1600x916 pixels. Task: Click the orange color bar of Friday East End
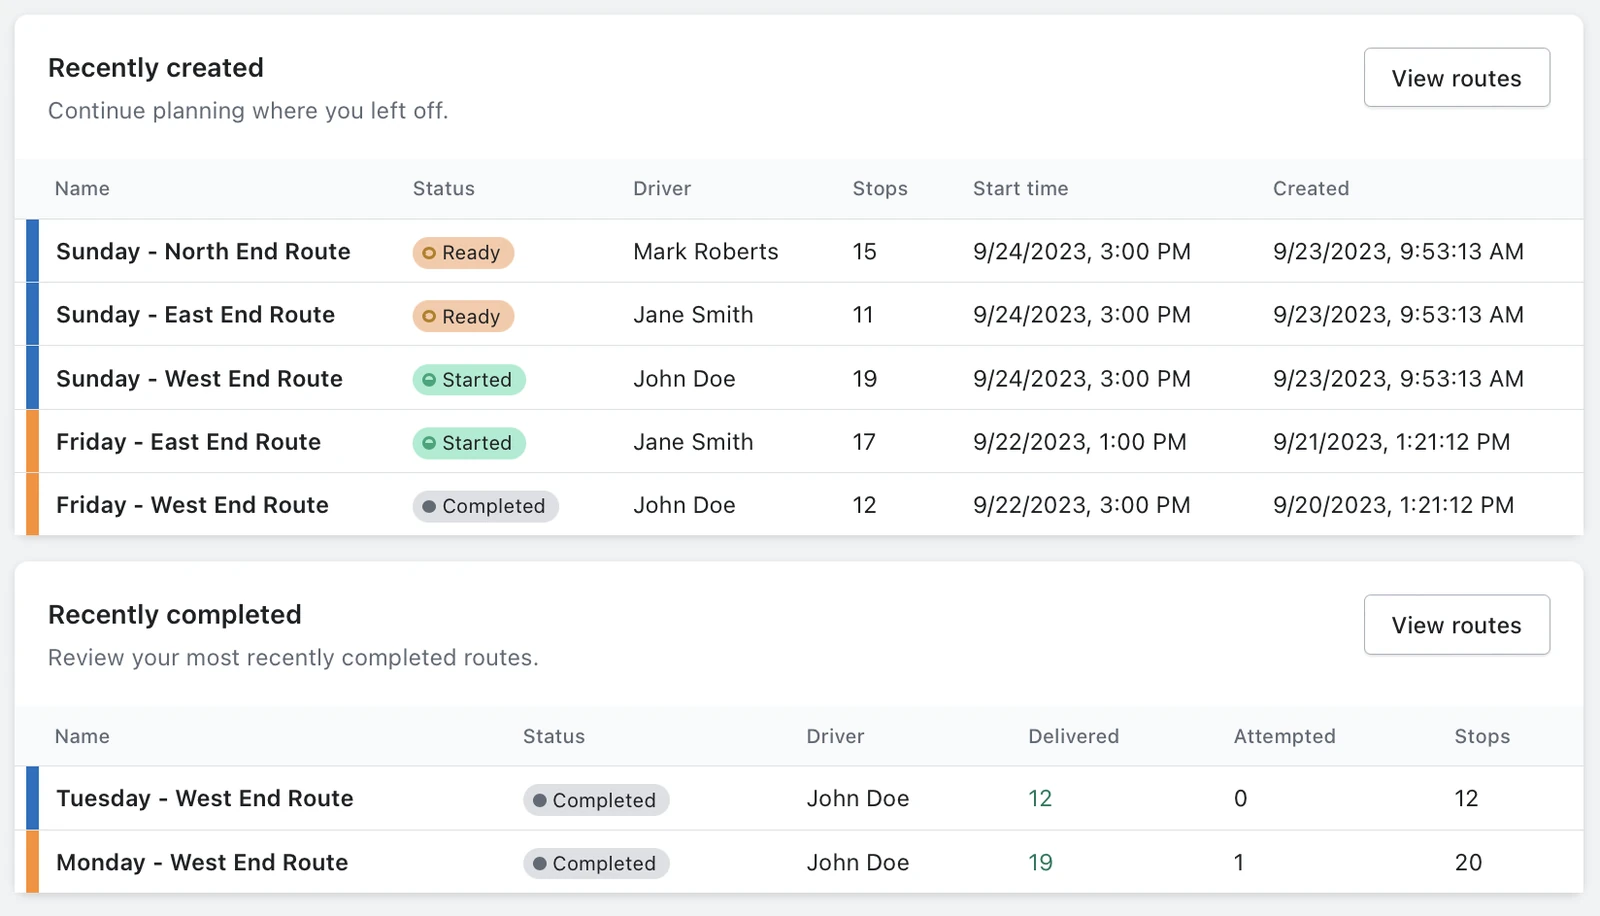32,441
